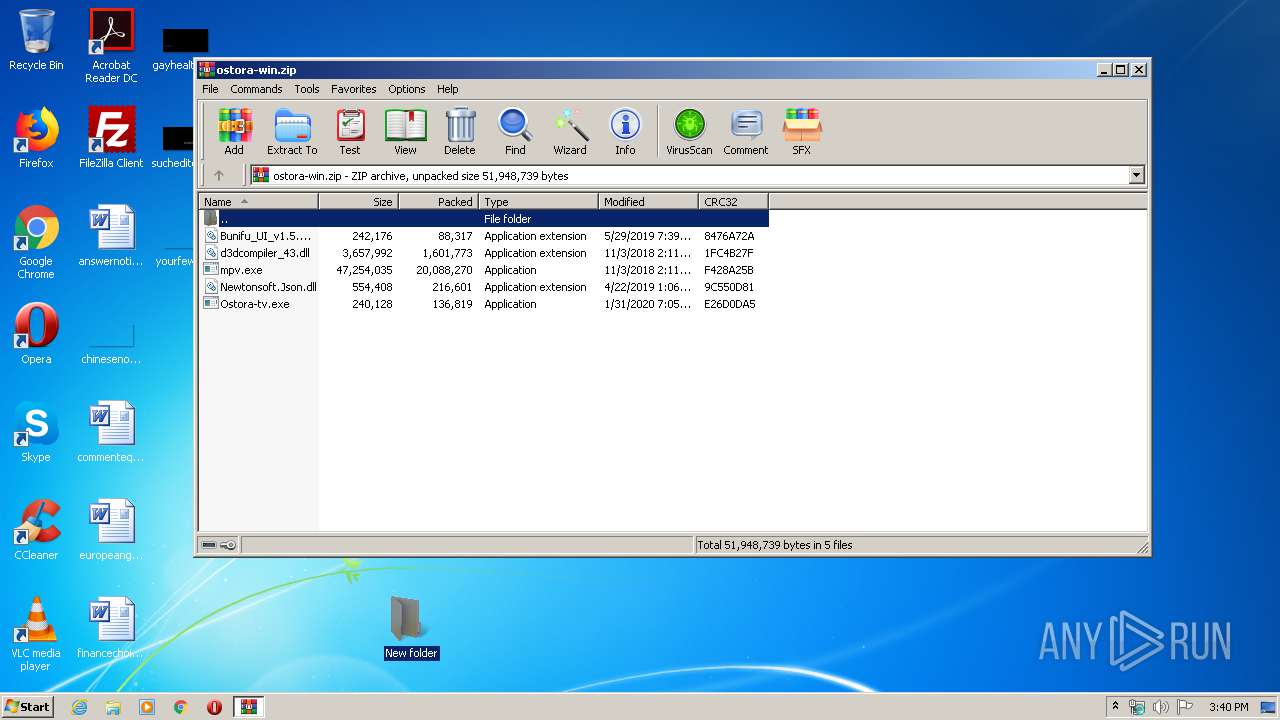Screen dimensions: 1280x720
Task: Open the Commands menu
Action: coord(256,89)
